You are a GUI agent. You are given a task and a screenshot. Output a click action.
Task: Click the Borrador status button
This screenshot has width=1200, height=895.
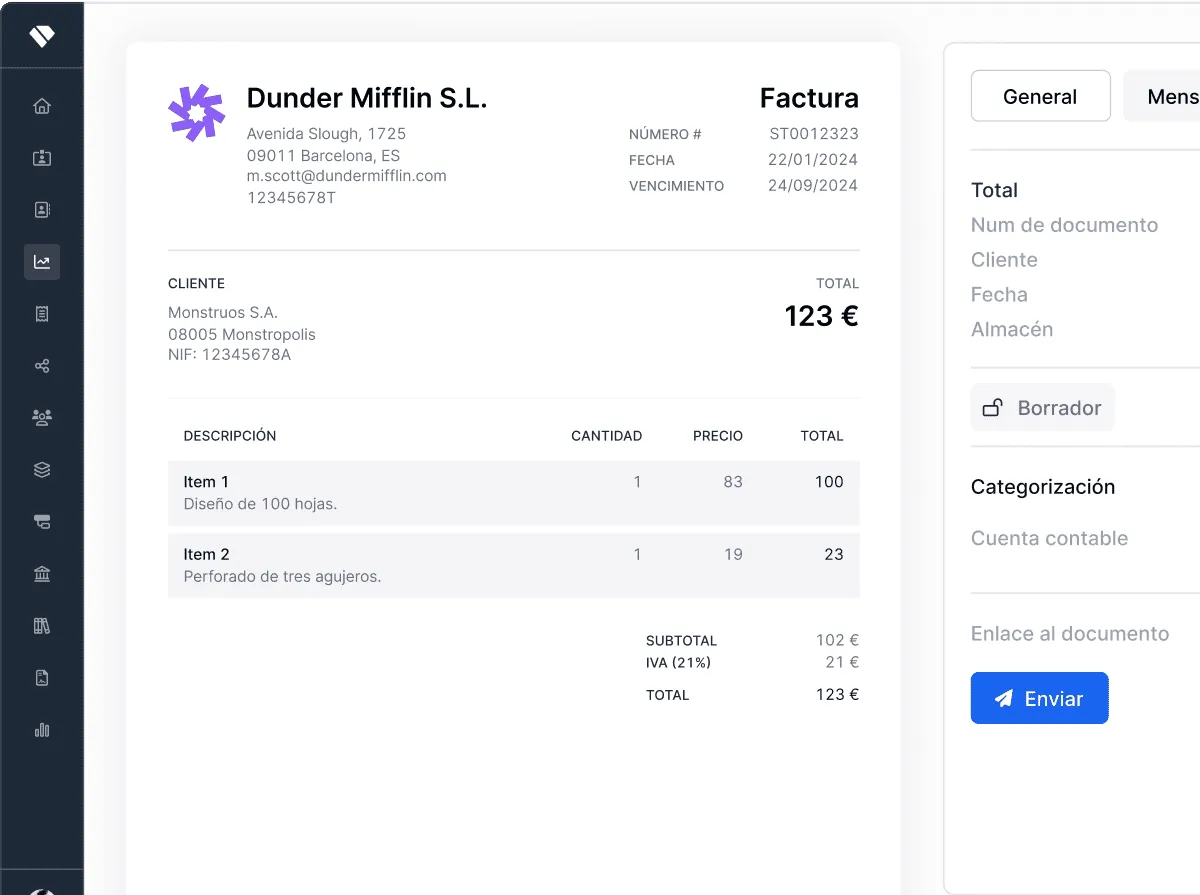point(1042,408)
